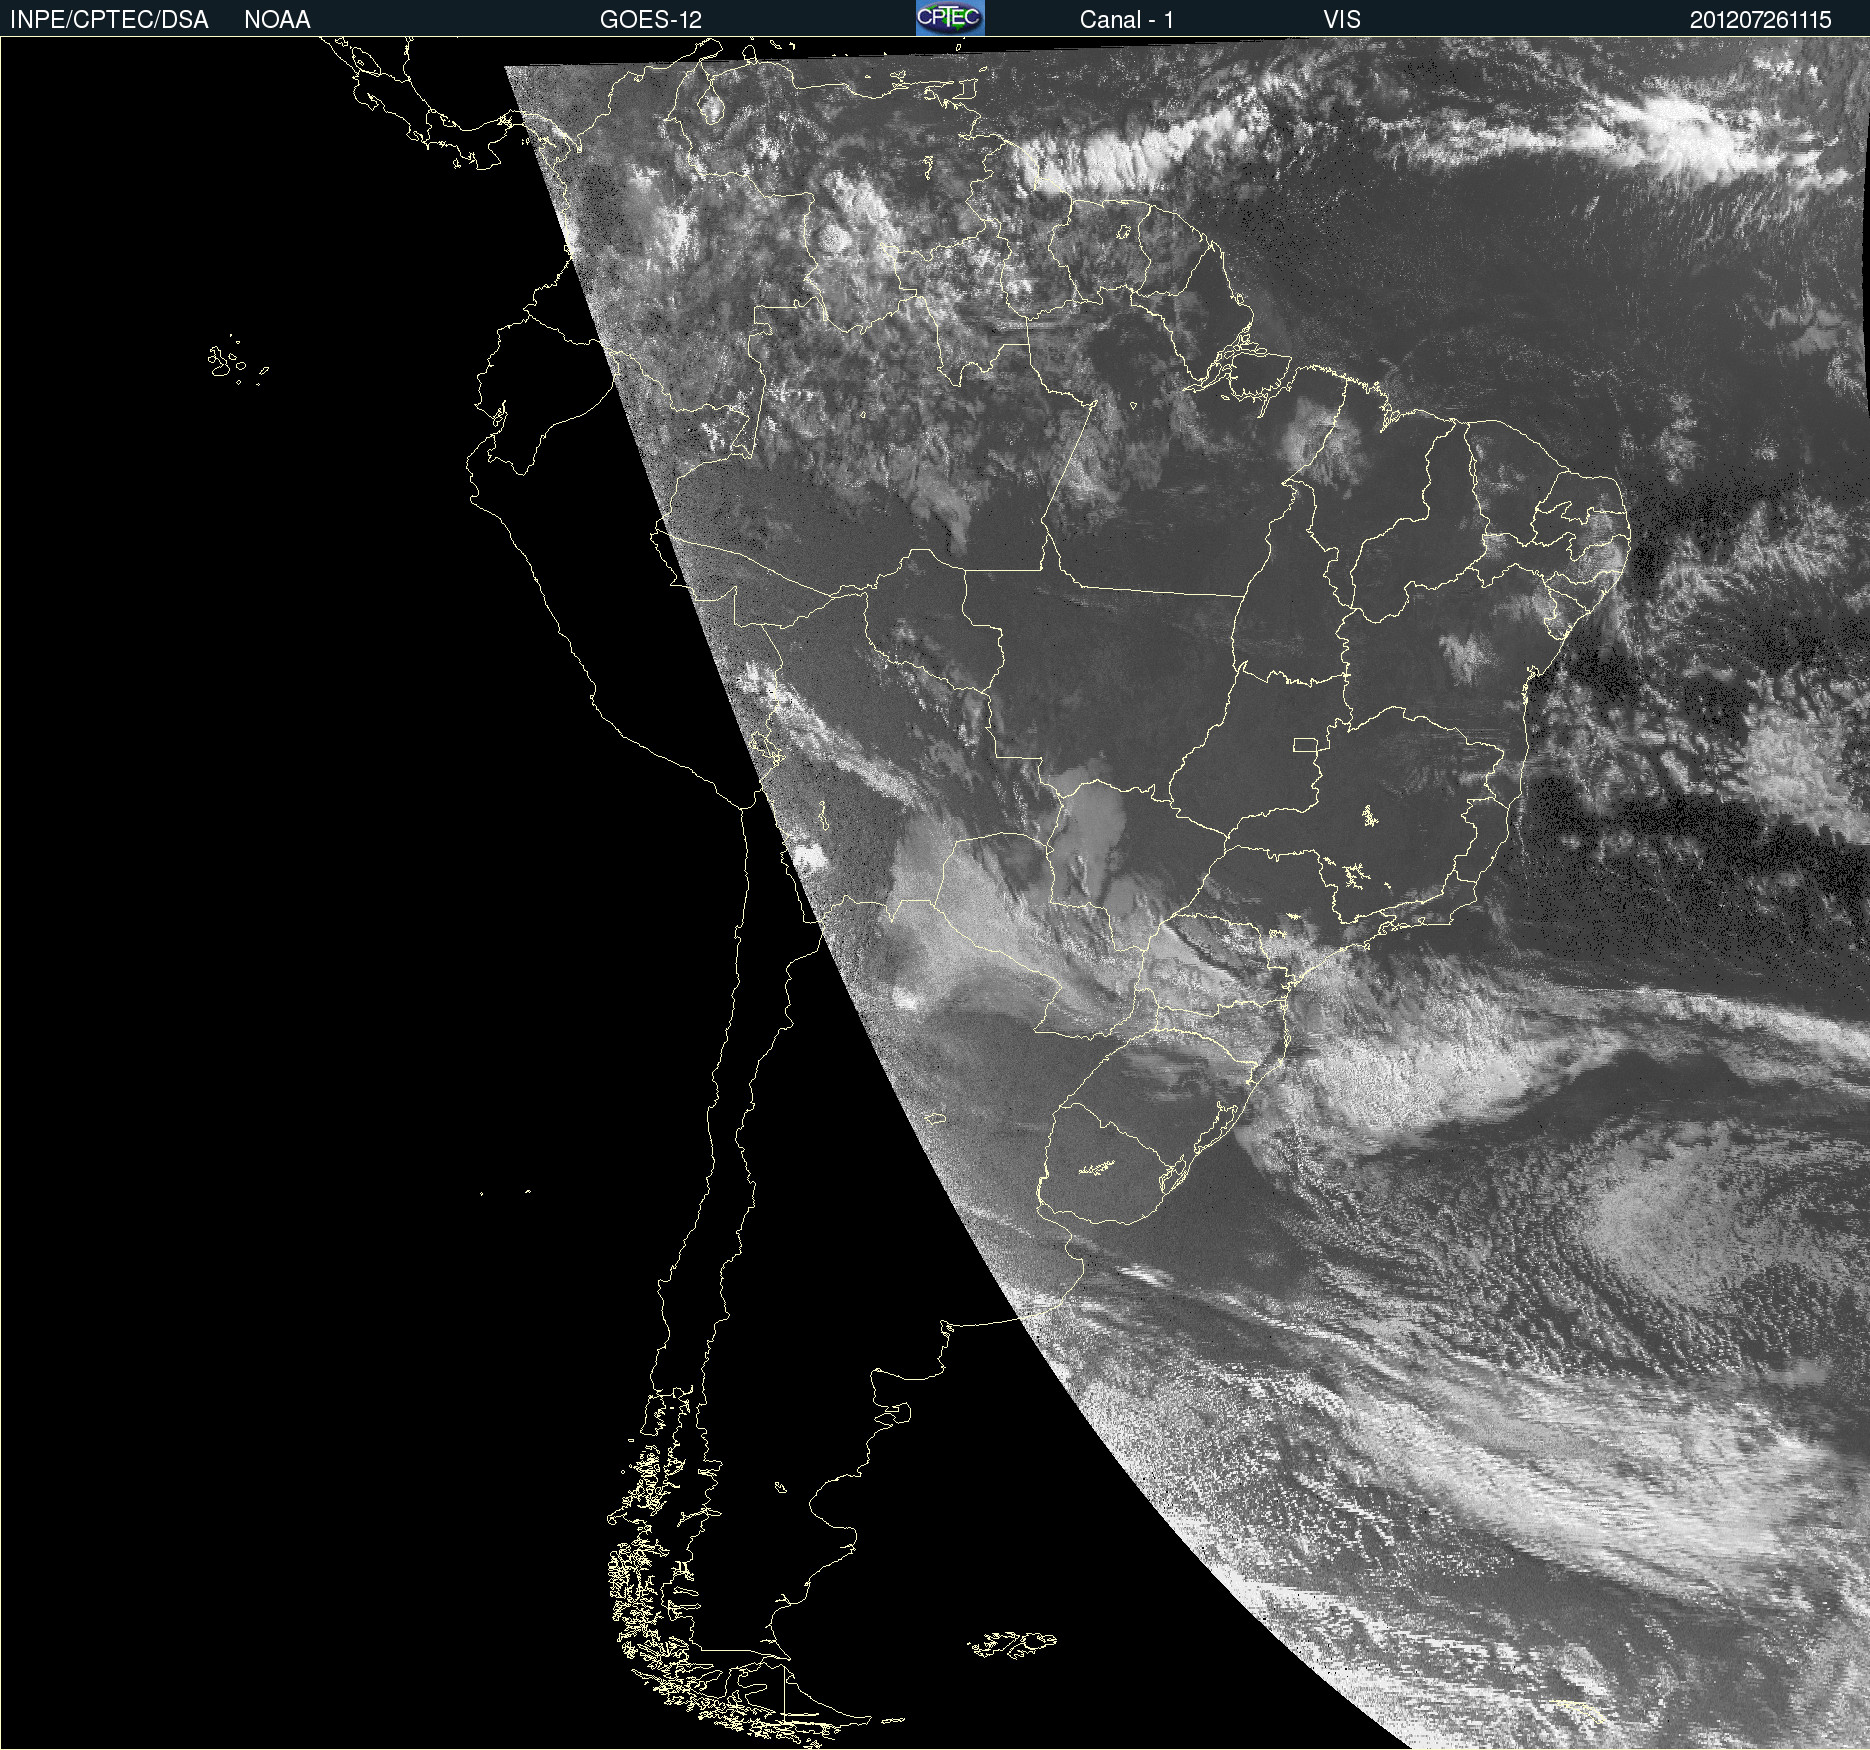
Task: Click the 201207261115 timestamp
Action: [1760, 20]
